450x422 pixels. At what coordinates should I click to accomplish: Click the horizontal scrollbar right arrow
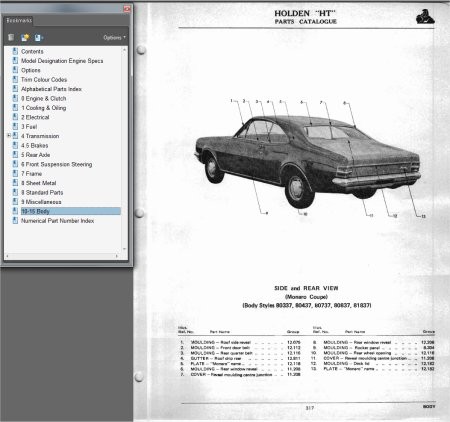coord(117,256)
